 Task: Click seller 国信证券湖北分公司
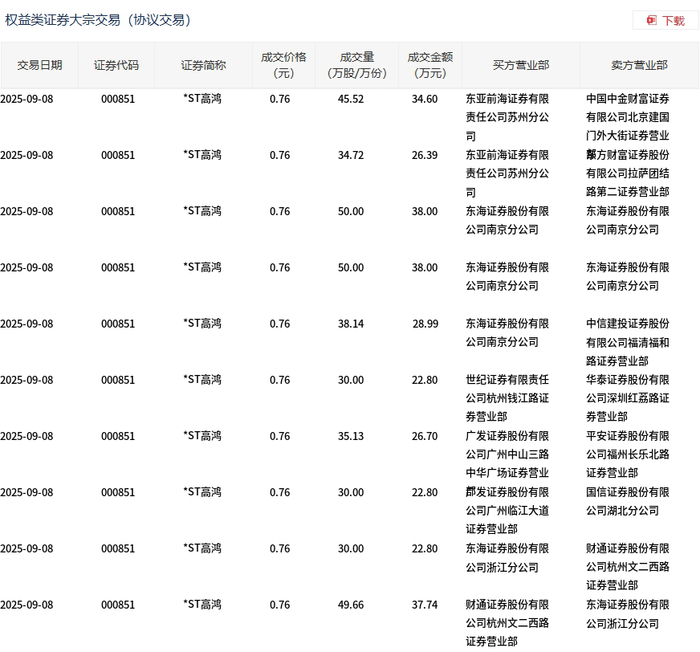628,501
